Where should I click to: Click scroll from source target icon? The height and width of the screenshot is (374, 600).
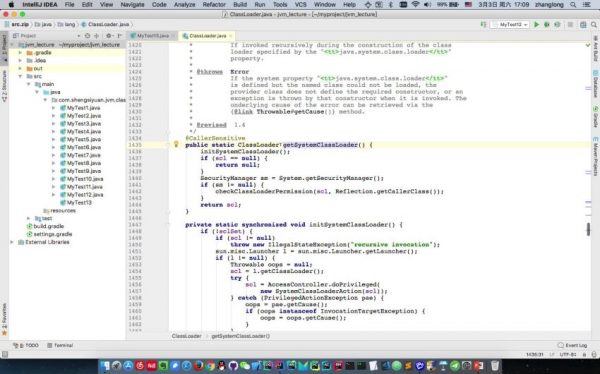[87, 36]
